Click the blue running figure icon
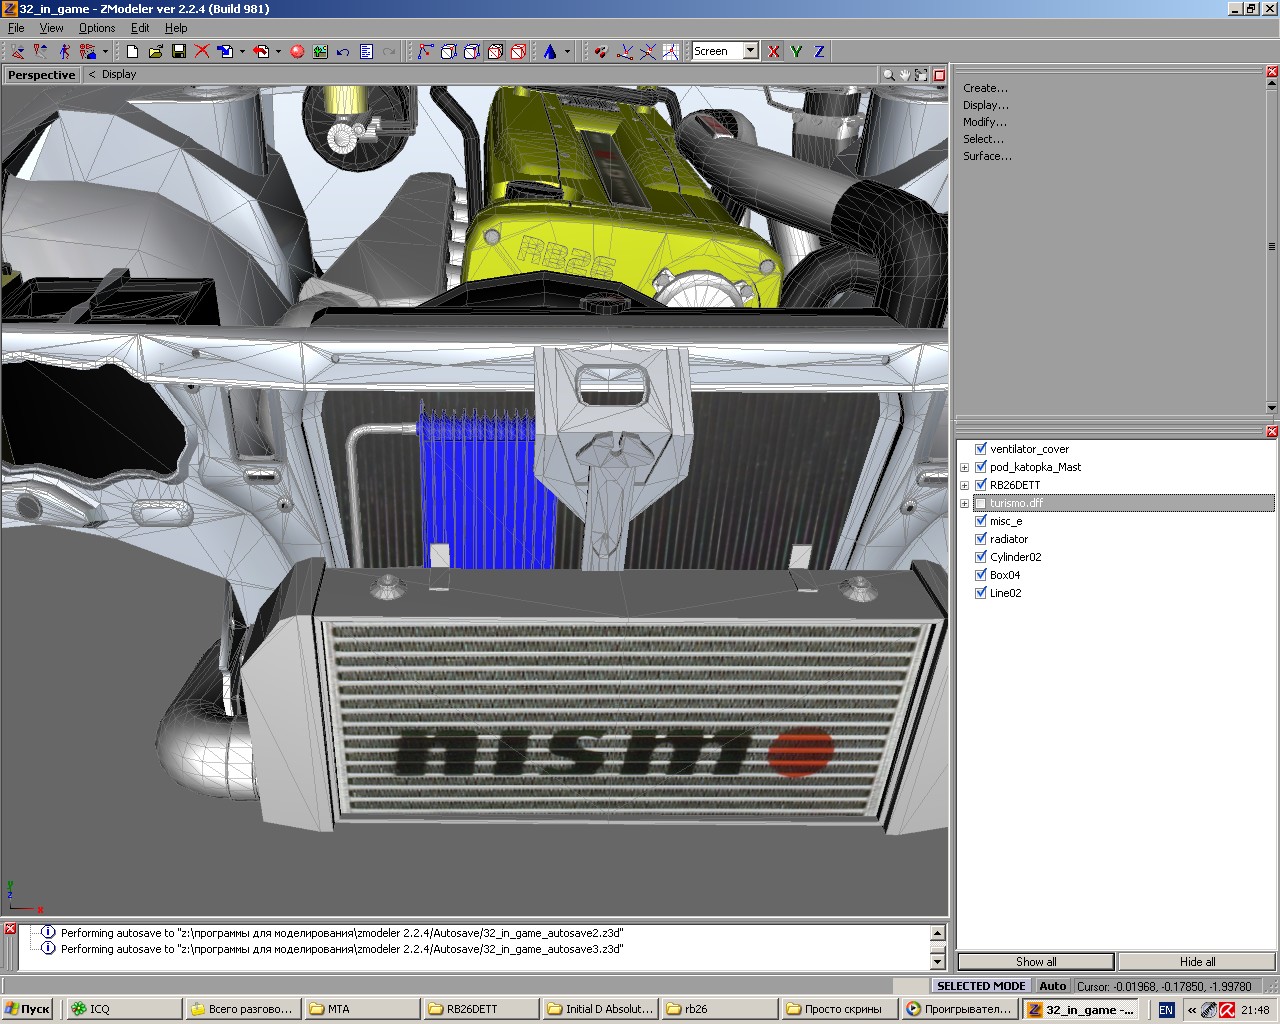This screenshot has height=1024, width=1280. [x=65, y=51]
